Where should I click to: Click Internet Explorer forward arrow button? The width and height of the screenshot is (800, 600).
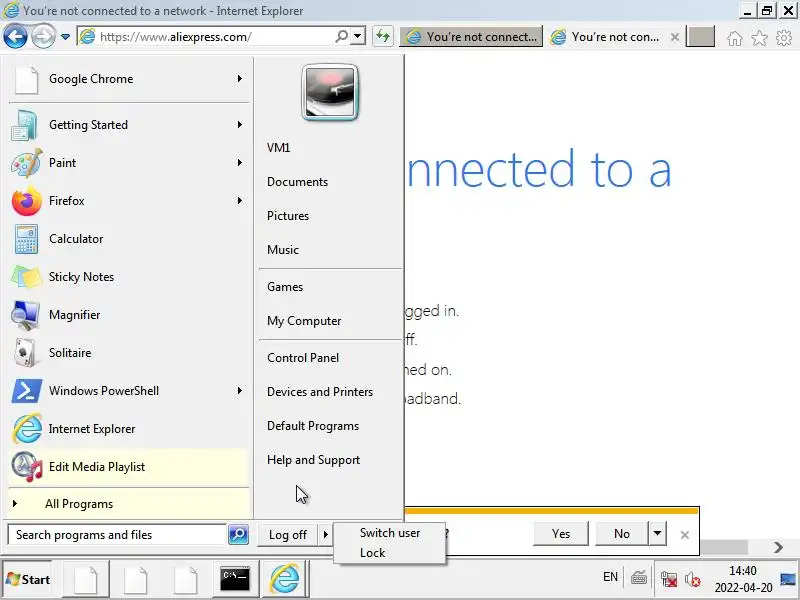(43, 37)
